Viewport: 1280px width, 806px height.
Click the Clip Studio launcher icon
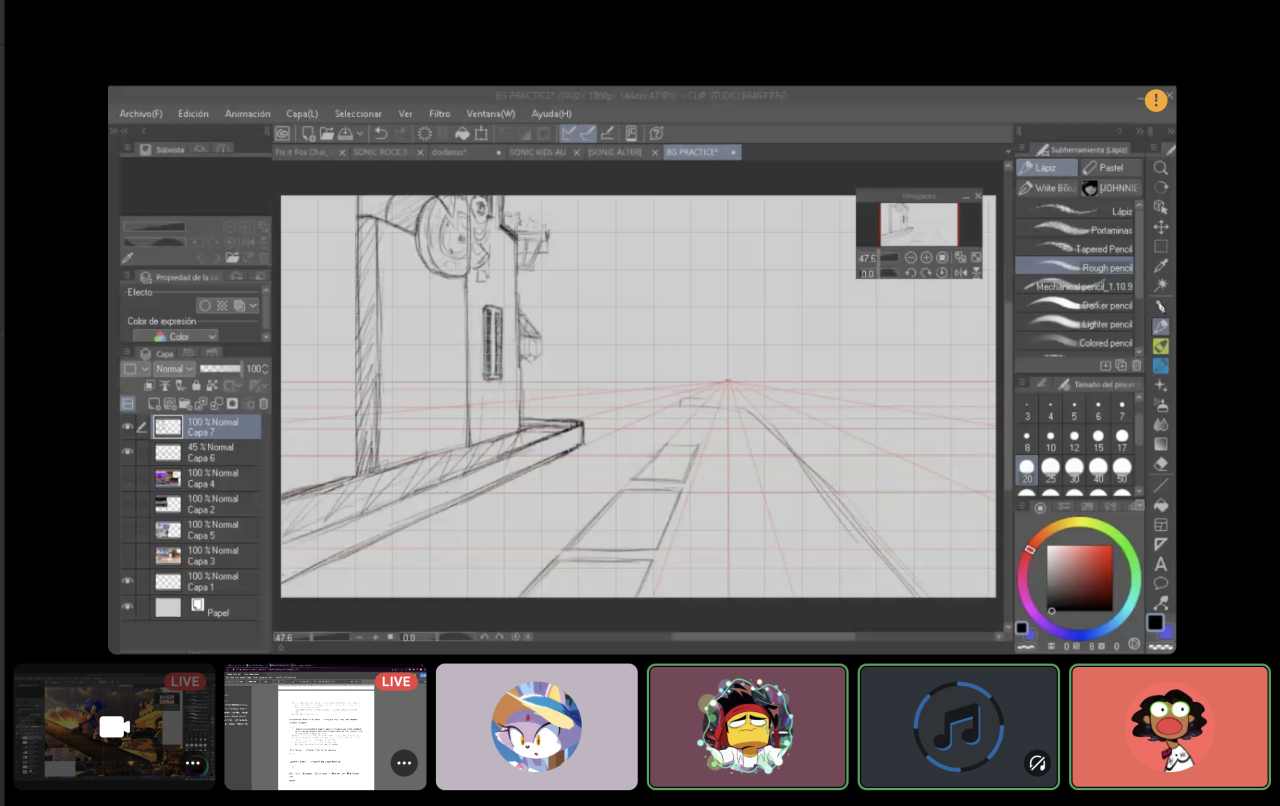[x=283, y=133]
